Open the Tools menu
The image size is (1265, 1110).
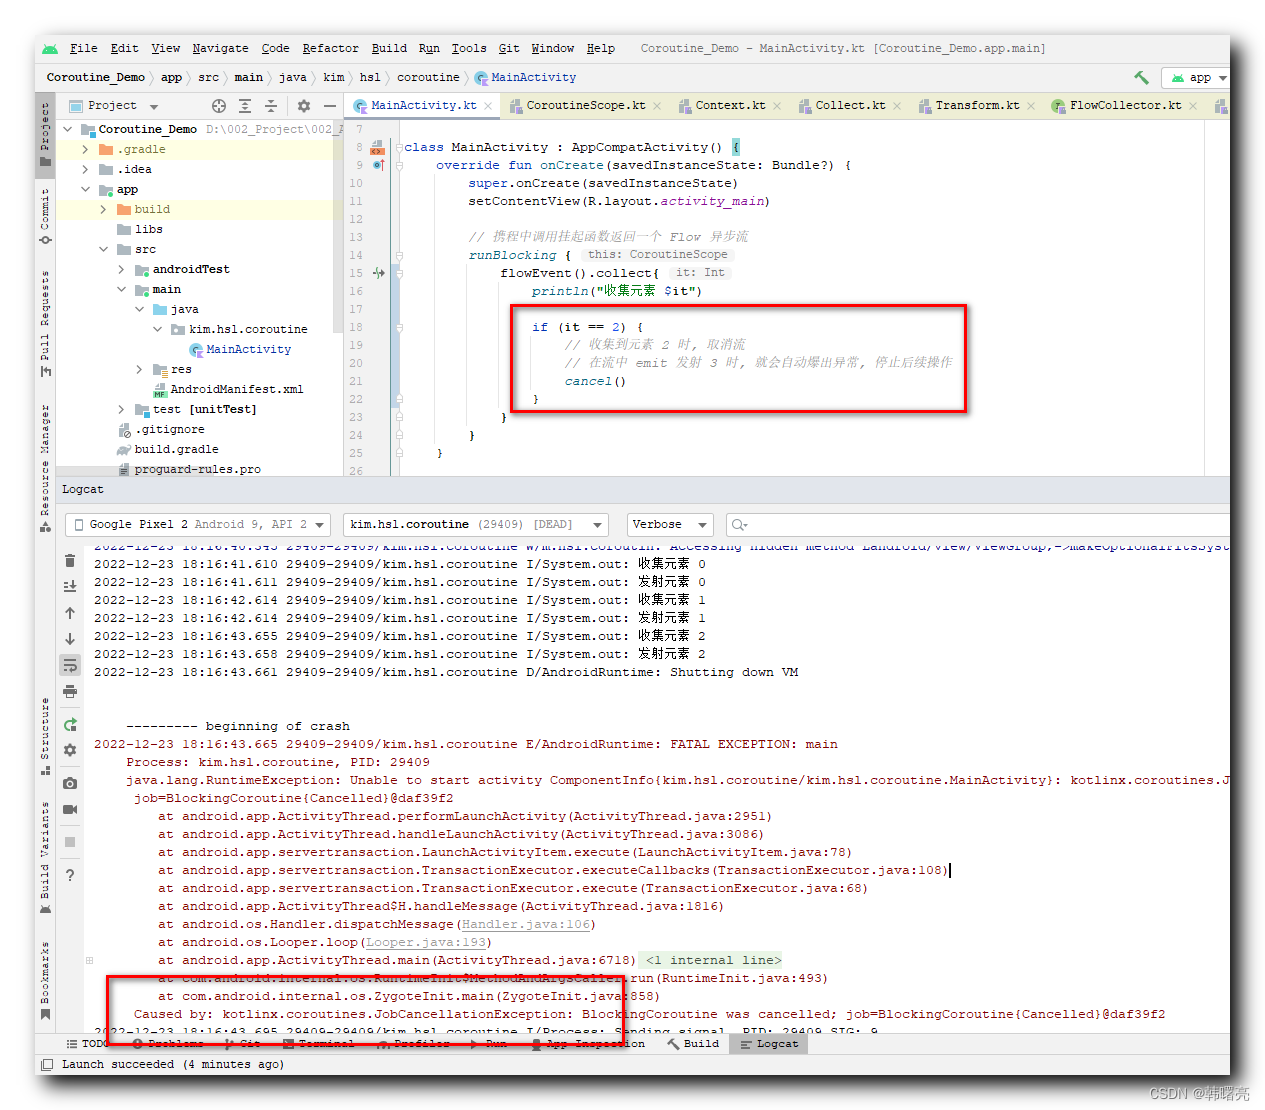pyautogui.click(x=469, y=48)
